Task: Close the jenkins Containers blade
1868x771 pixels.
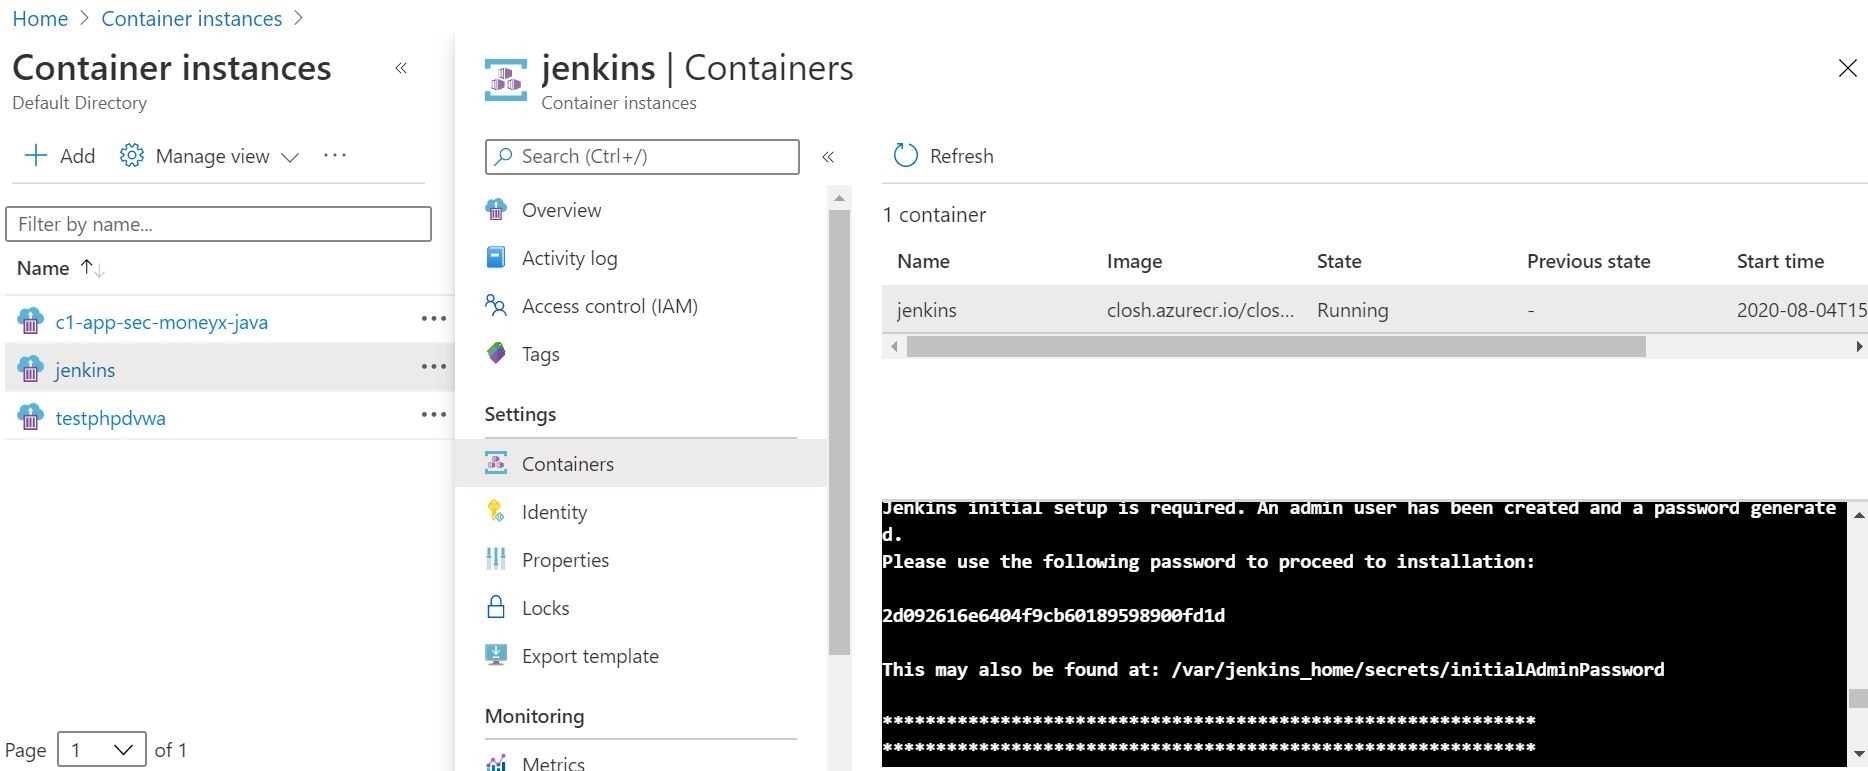Action: pyautogui.click(x=1847, y=68)
